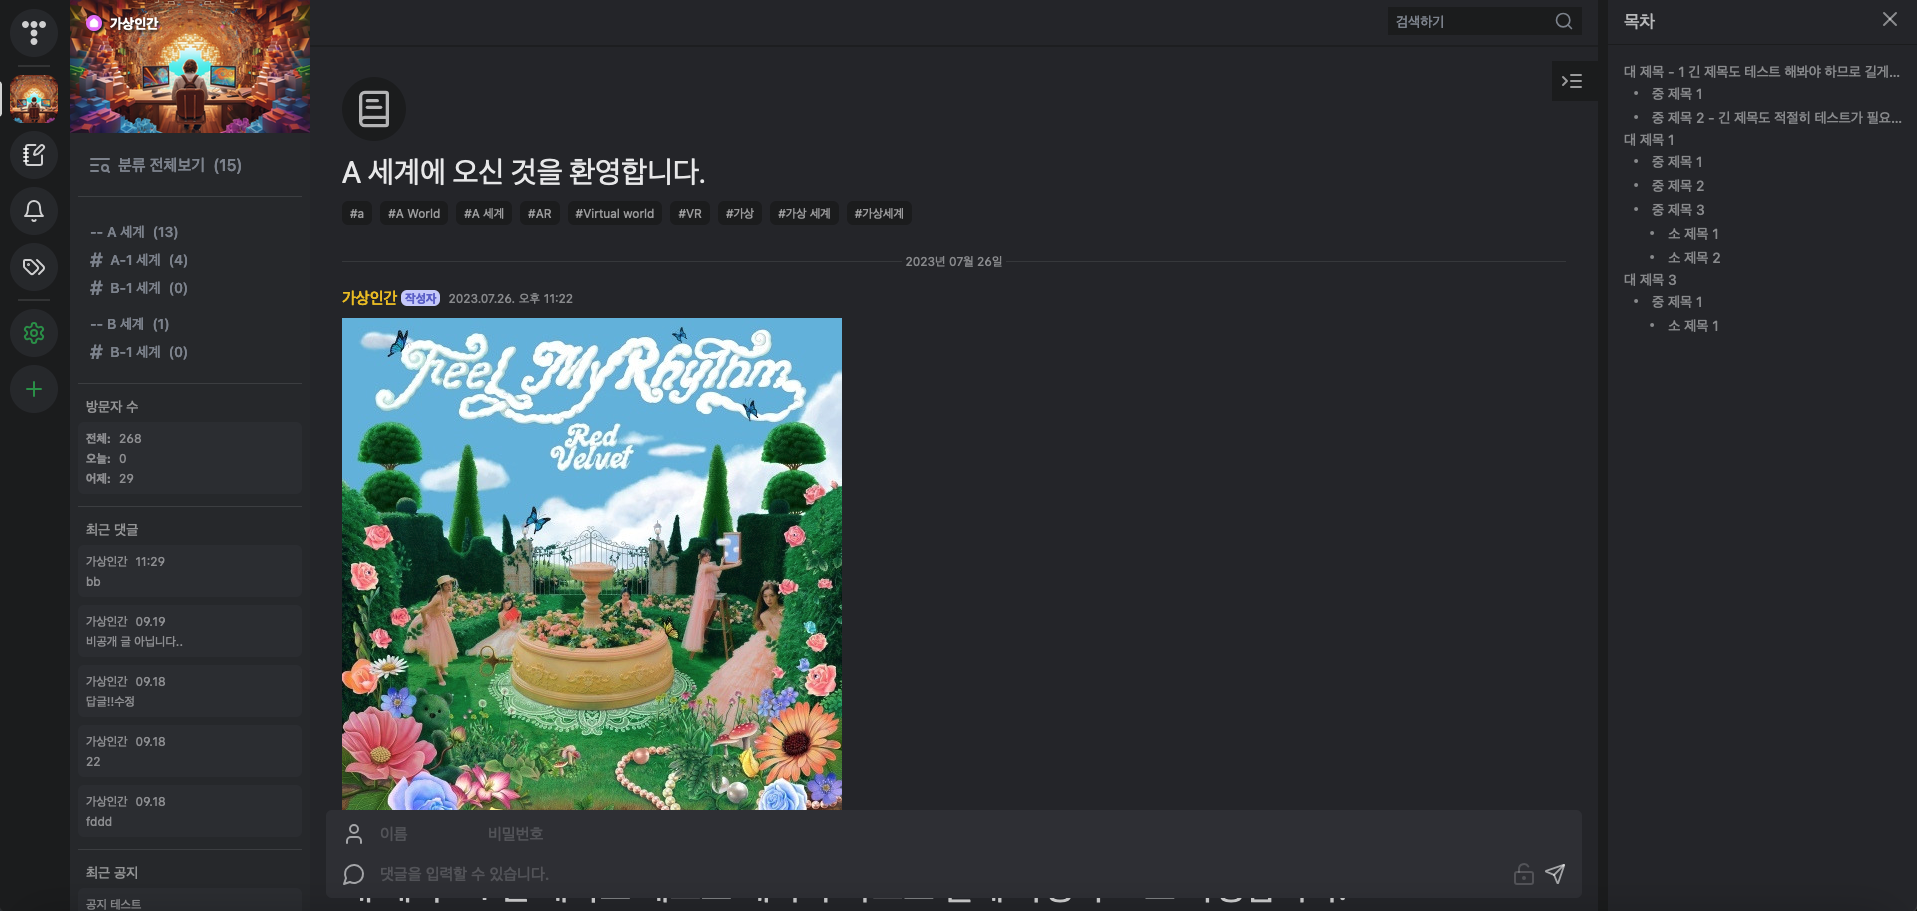Jump to long 중 제목 2 heading
Image resolution: width=1917 pixels, height=911 pixels.
(x=1776, y=118)
